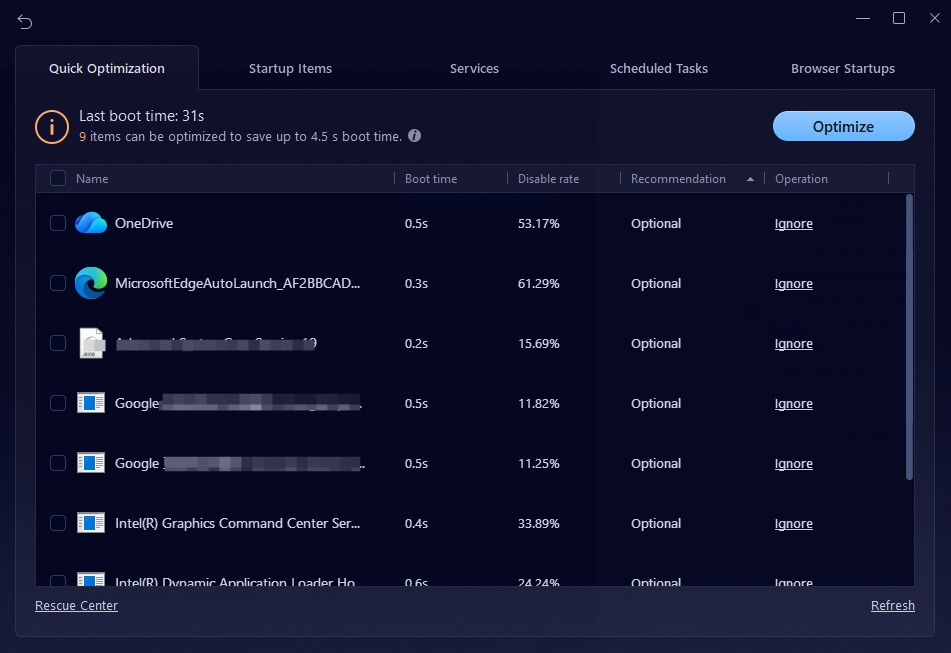Image resolution: width=951 pixels, height=653 pixels.
Task: Click the Operation column header
Action: 801,179
